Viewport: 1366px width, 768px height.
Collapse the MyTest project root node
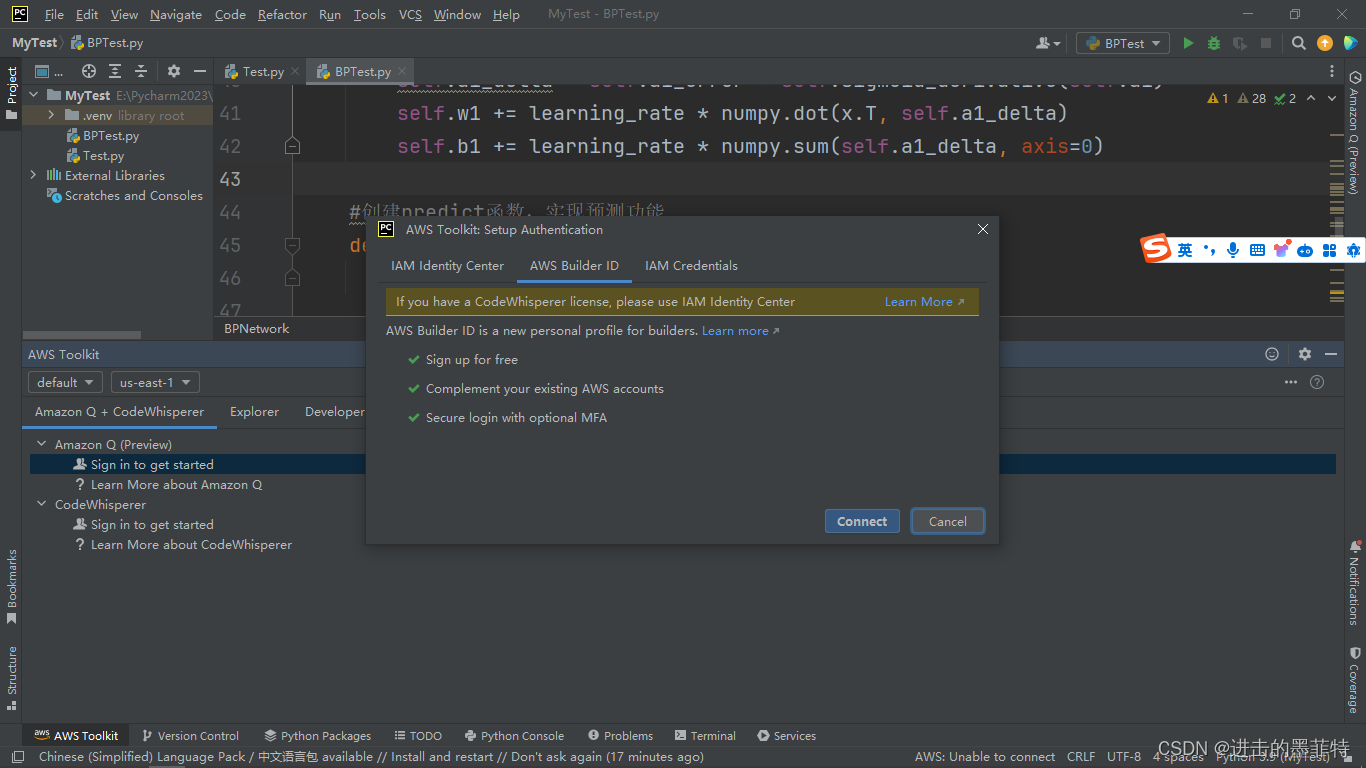(34, 95)
